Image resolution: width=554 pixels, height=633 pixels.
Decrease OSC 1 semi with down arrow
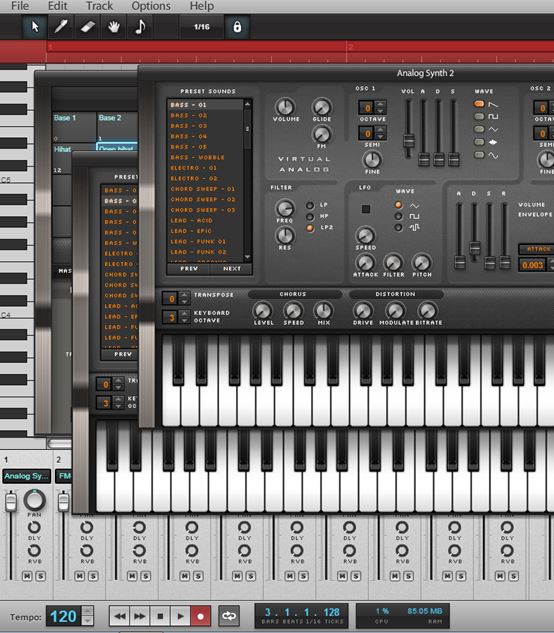(380, 136)
